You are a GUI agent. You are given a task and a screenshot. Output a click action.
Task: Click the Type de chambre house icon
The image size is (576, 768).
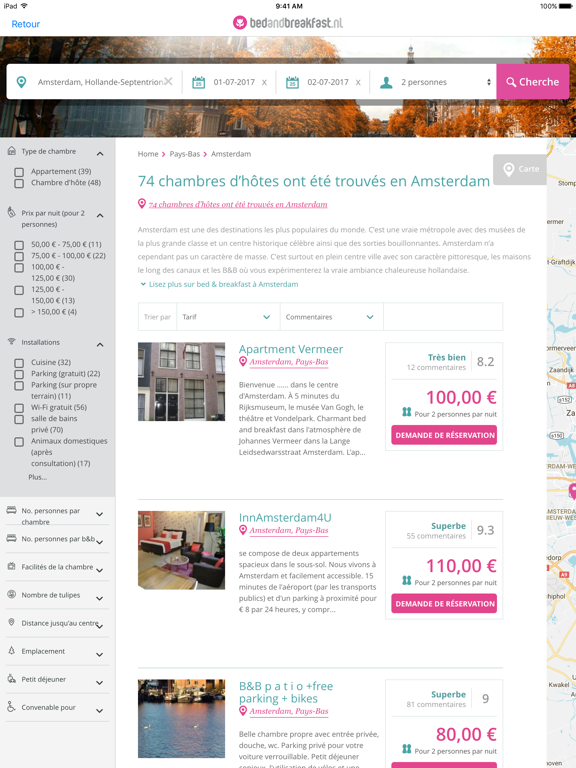coord(12,151)
